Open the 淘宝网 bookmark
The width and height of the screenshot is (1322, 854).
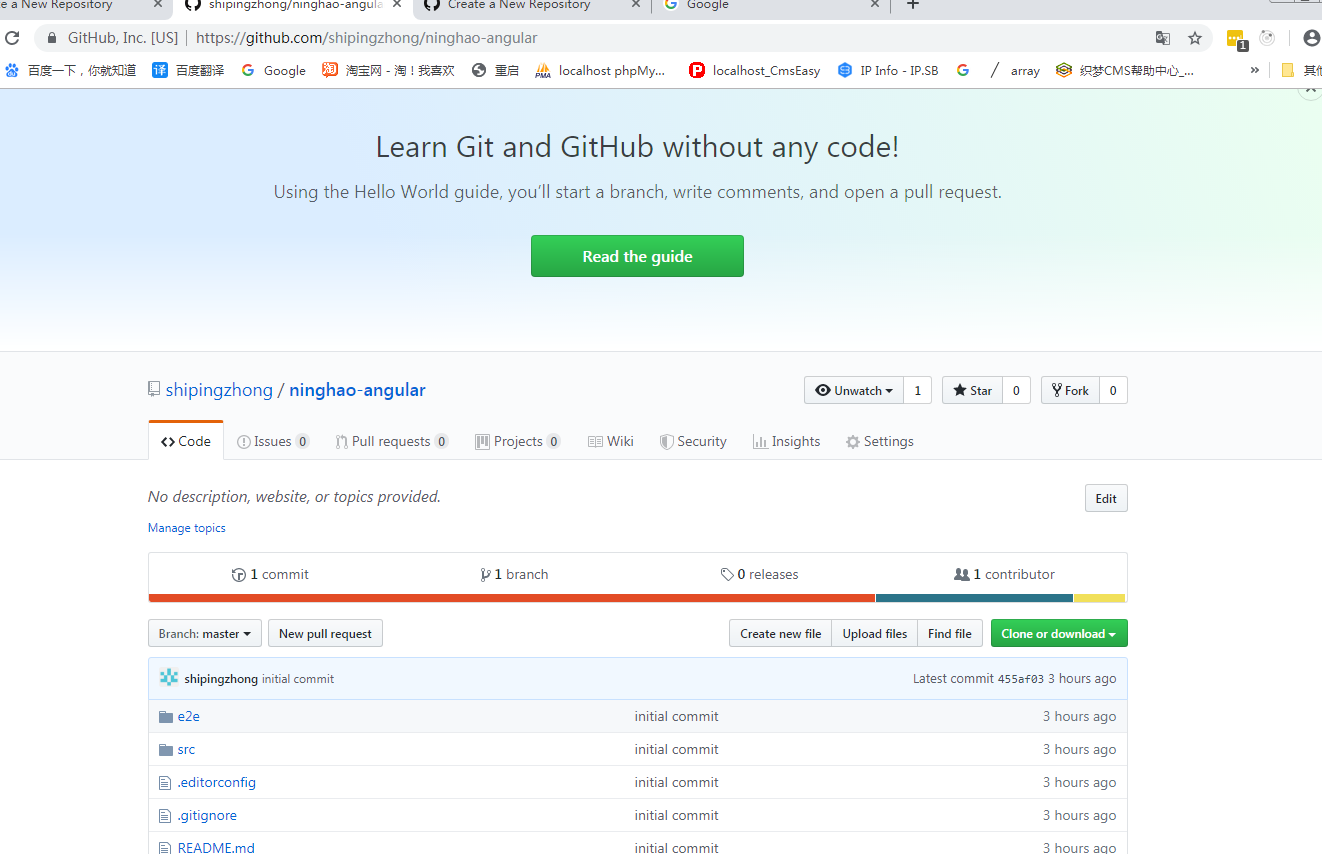coord(388,70)
